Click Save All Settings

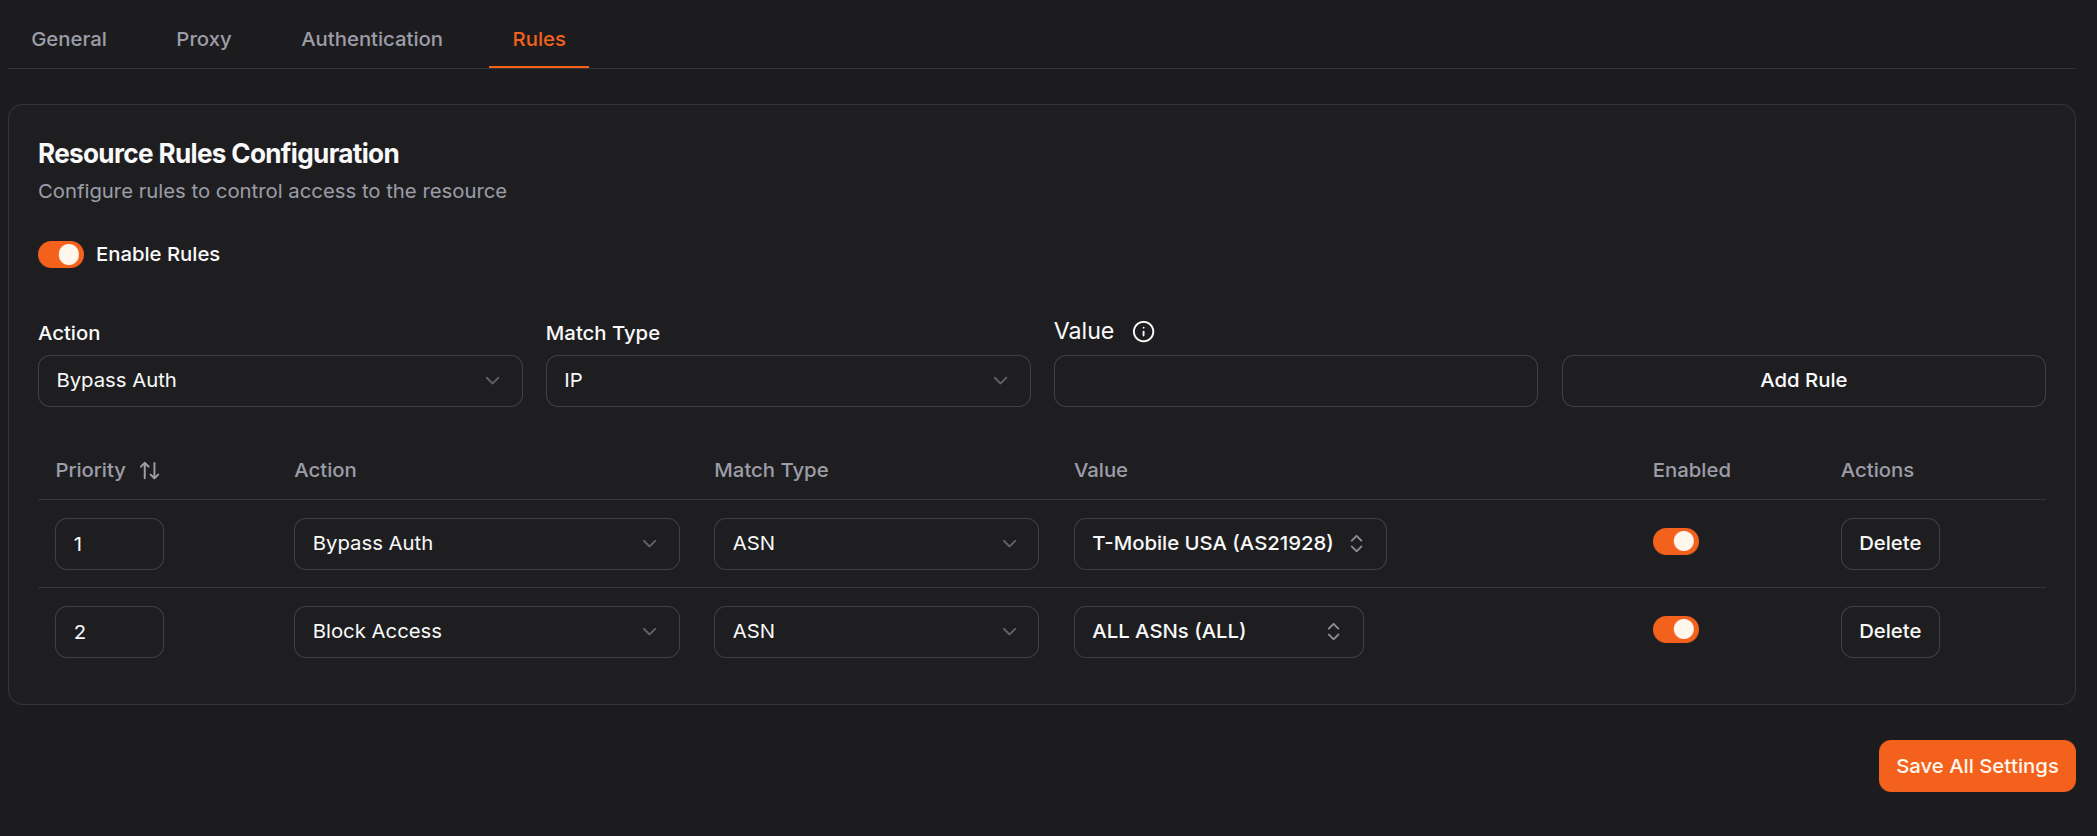(1976, 766)
